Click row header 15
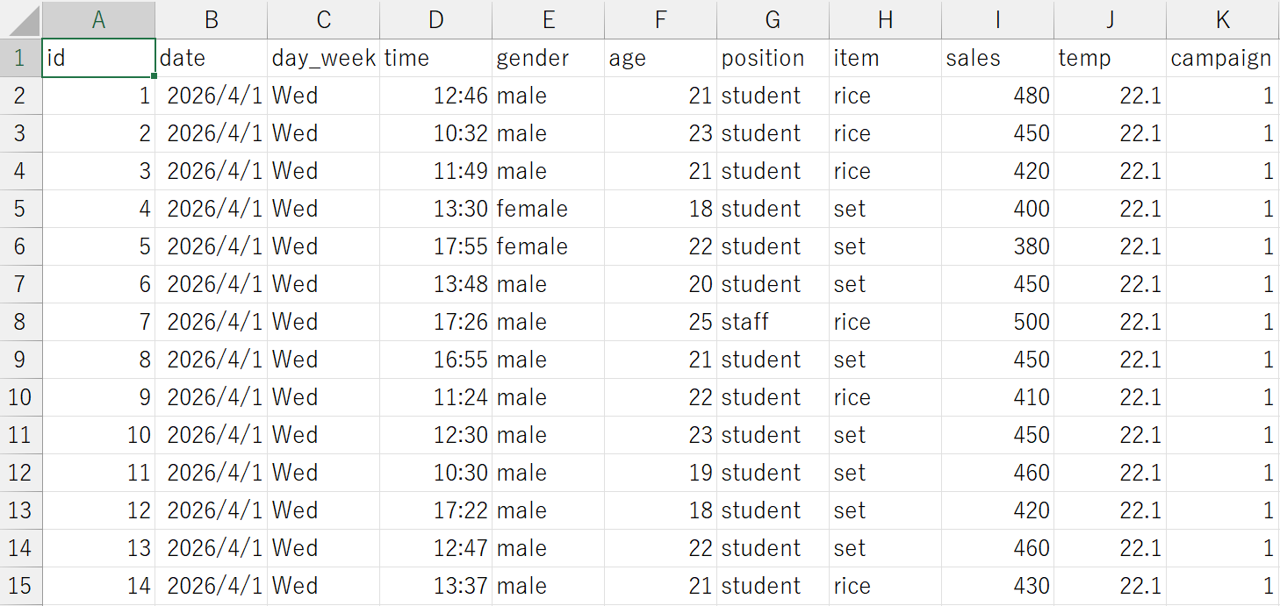Screen dimensions: 1280x606 coord(20,586)
